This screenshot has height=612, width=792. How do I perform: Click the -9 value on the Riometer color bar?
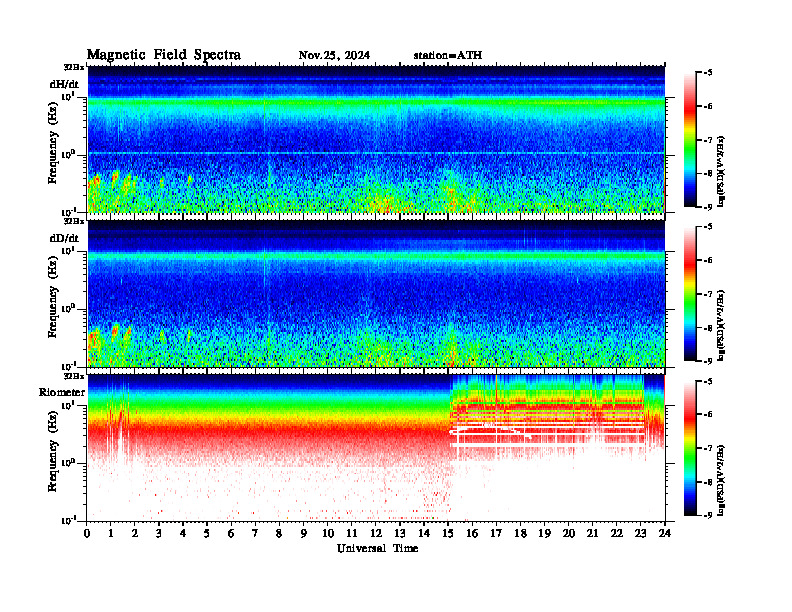coord(707,515)
